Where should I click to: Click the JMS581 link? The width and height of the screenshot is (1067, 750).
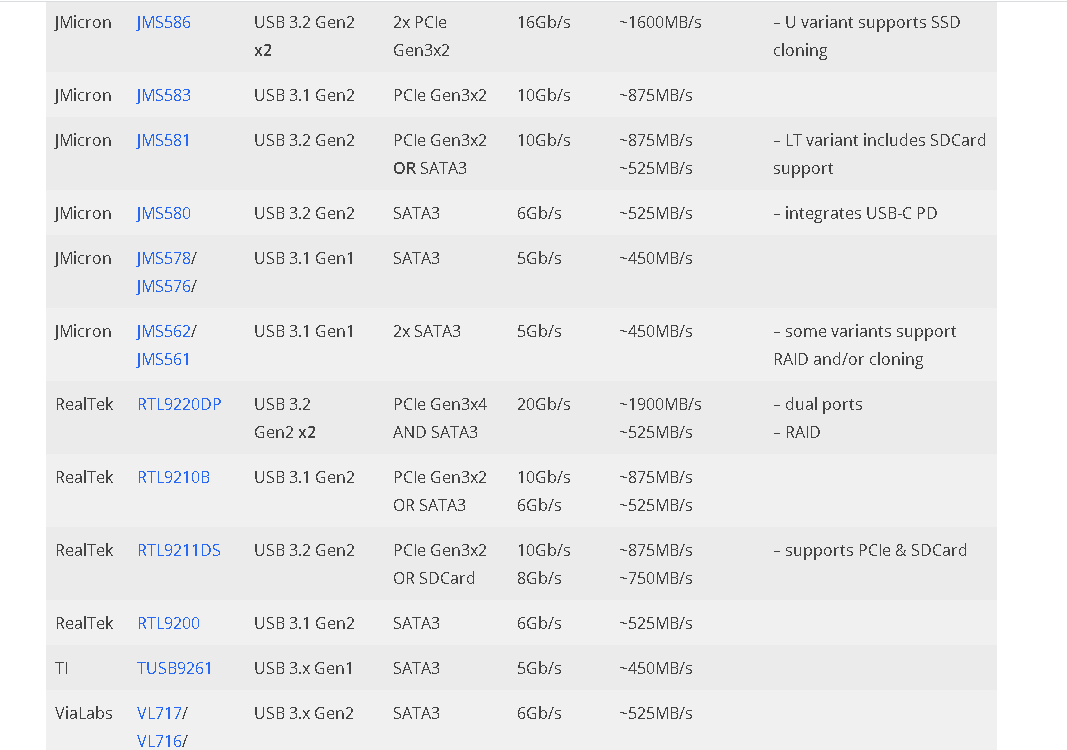point(163,140)
